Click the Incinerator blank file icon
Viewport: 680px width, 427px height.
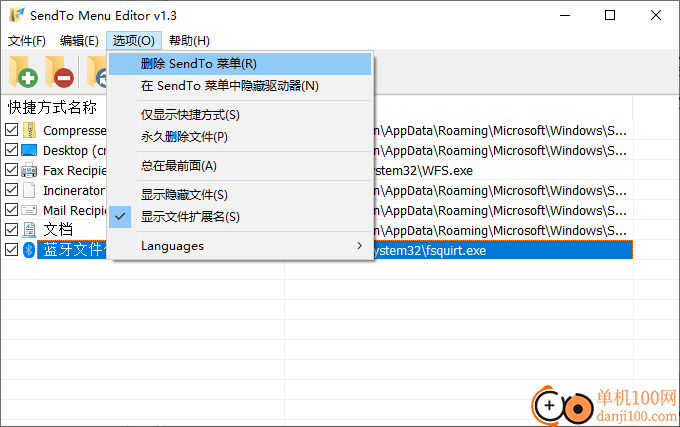pyautogui.click(x=29, y=190)
